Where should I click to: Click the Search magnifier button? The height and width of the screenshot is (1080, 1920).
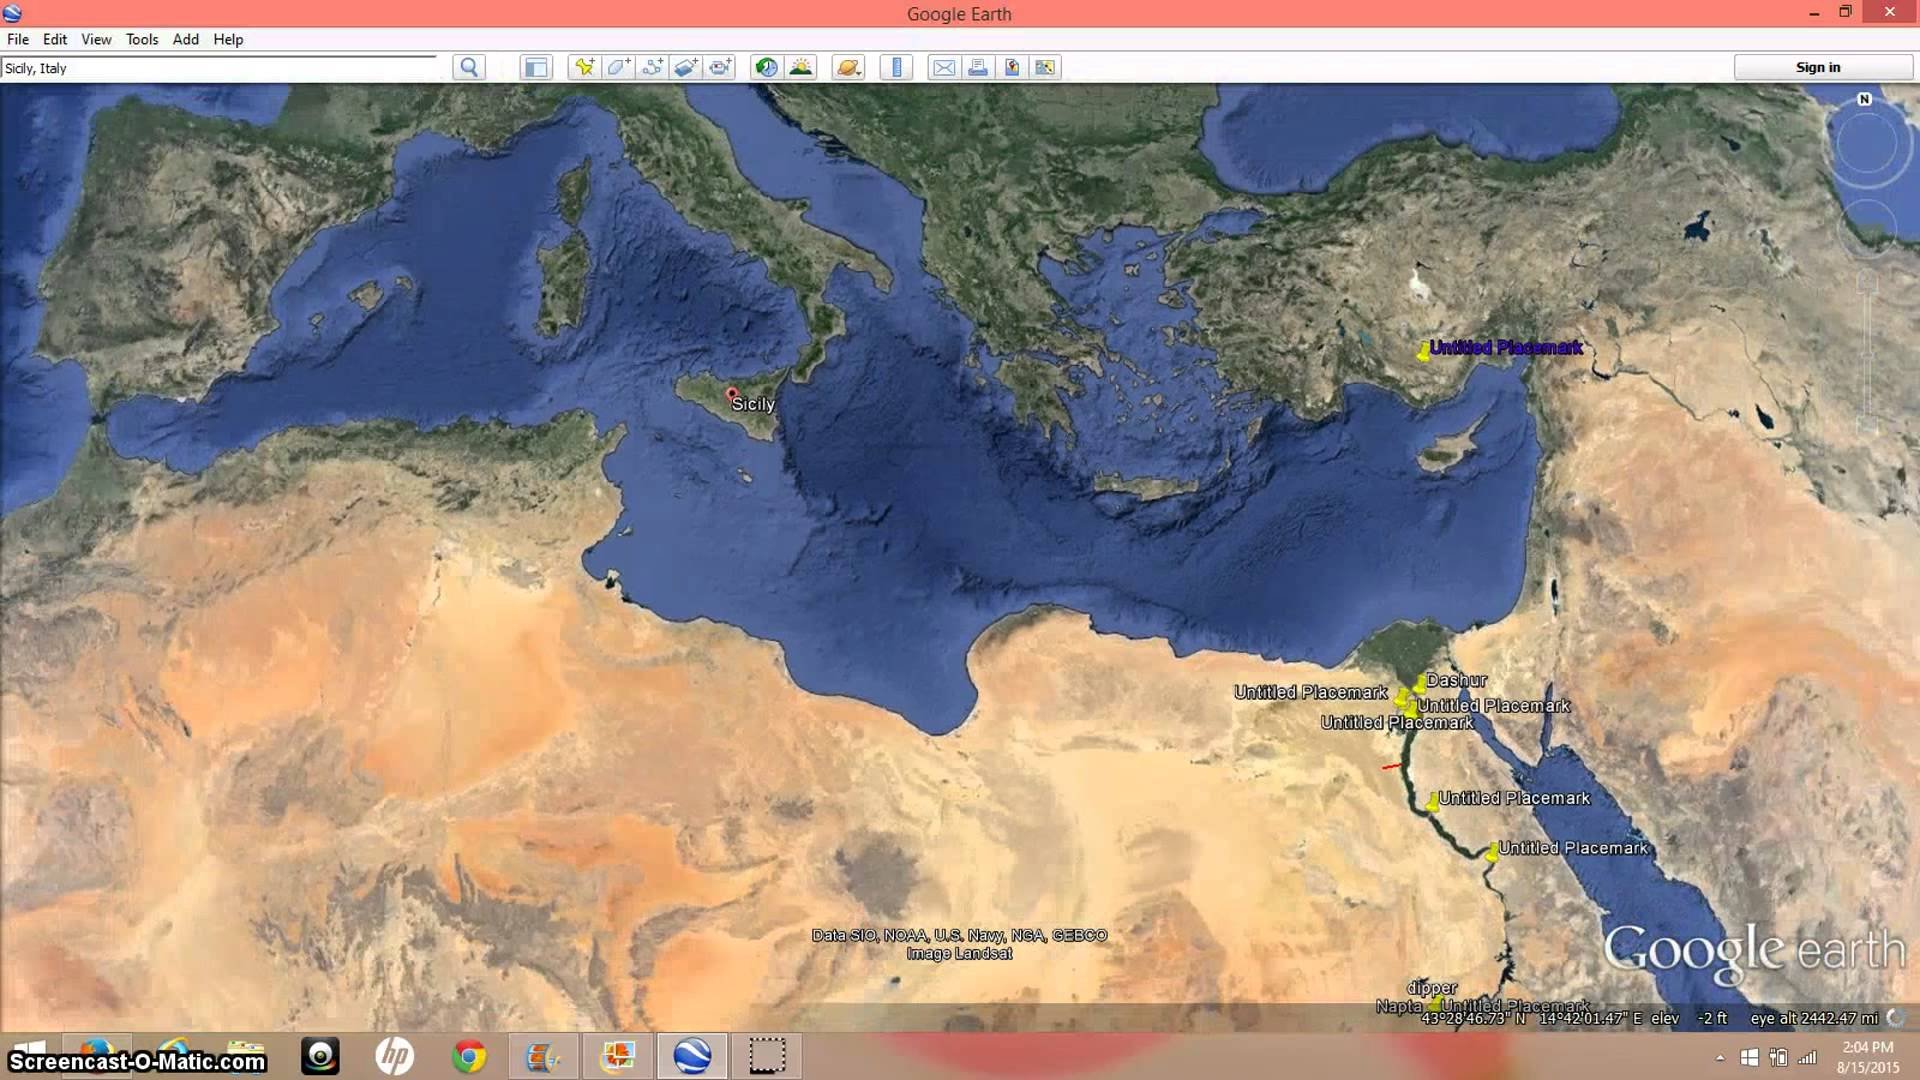tap(469, 67)
